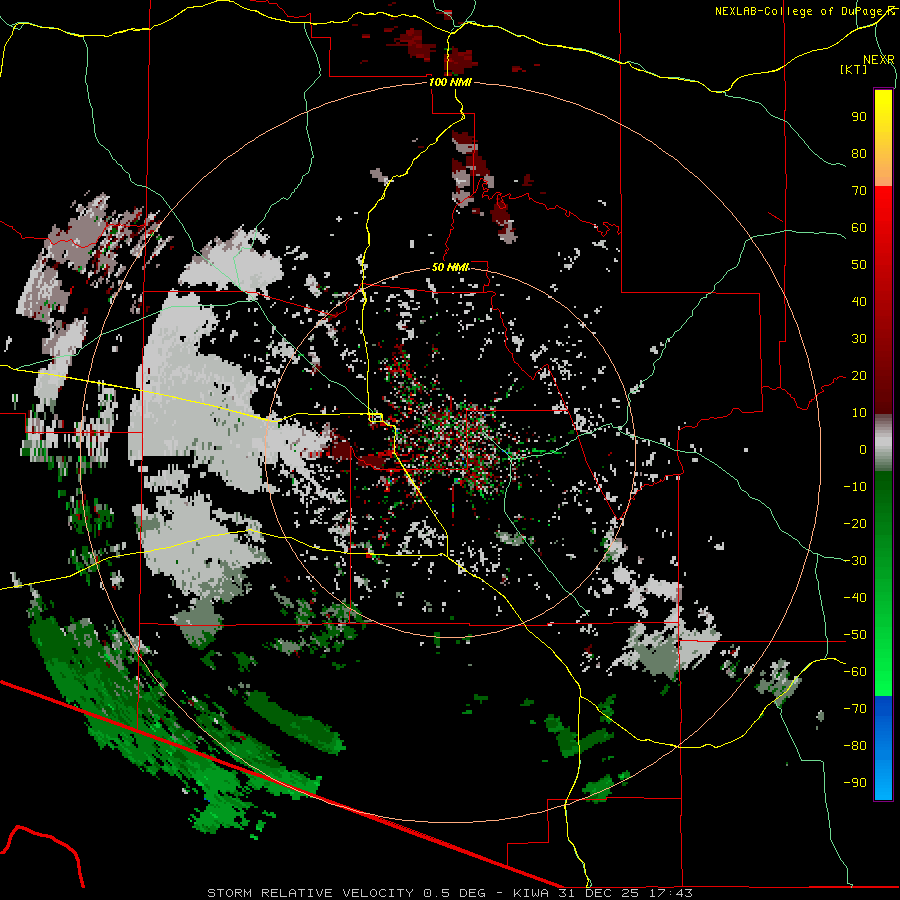Click the 'STORM RELATIVE VELOCITY 0.5 DEG' caption
Image resolution: width=900 pixels, height=900 pixels.
pos(346,893)
